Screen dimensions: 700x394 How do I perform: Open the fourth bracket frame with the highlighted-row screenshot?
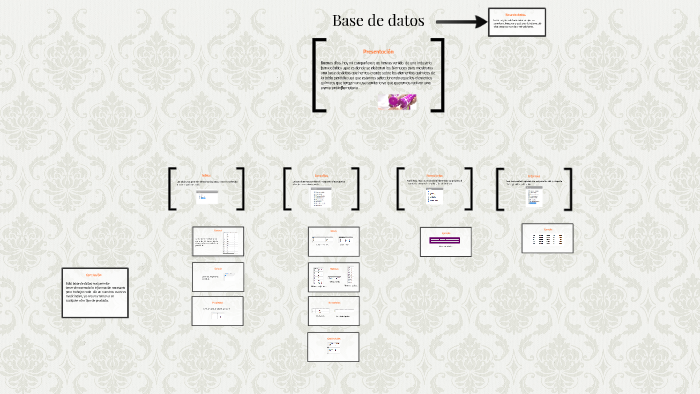(534, 189)
